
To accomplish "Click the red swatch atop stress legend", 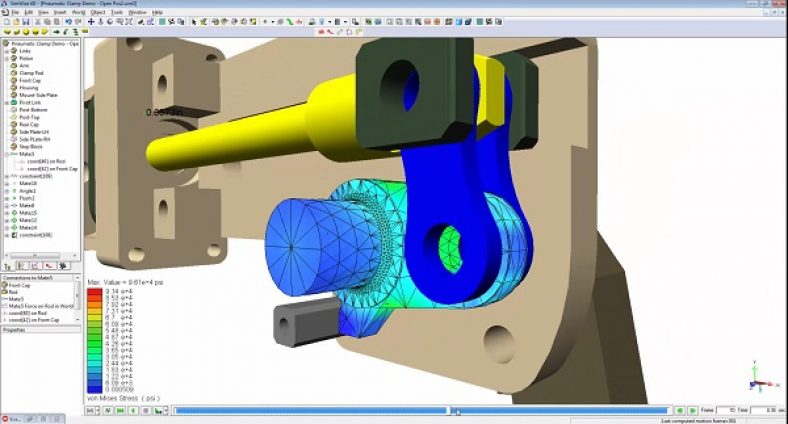I will 94,291.
